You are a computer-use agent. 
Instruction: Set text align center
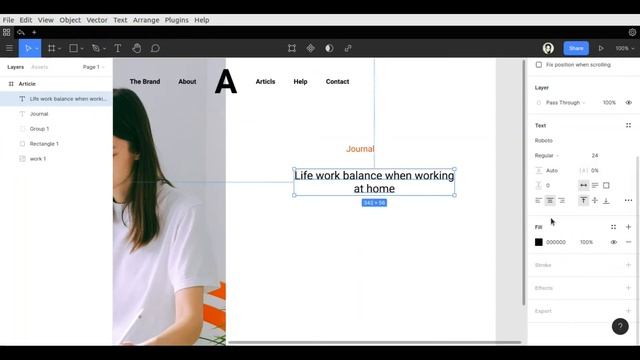(x=550, y=200)
